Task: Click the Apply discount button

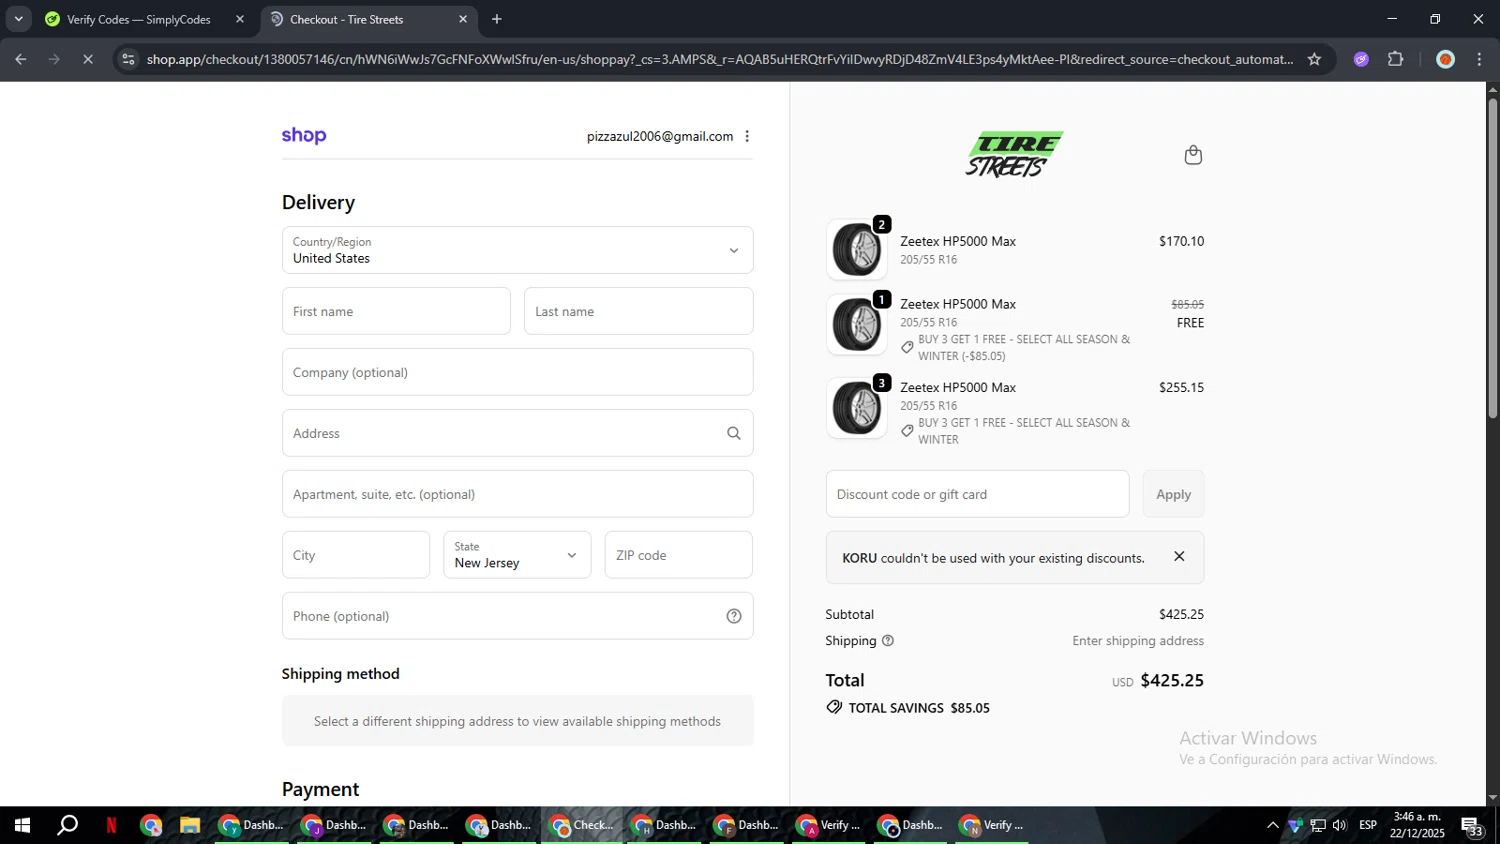Action: pyautogui.click(x=1173, y=494)
